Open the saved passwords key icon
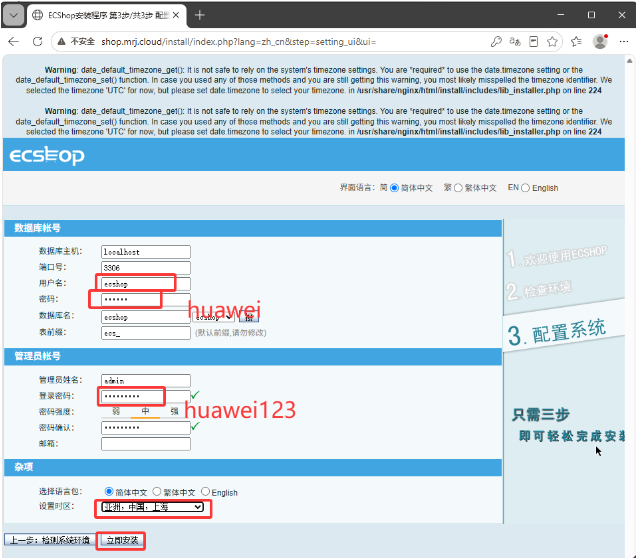Image resolution: width=640 pixels, height=560 pixels. [x=496, y=42]
